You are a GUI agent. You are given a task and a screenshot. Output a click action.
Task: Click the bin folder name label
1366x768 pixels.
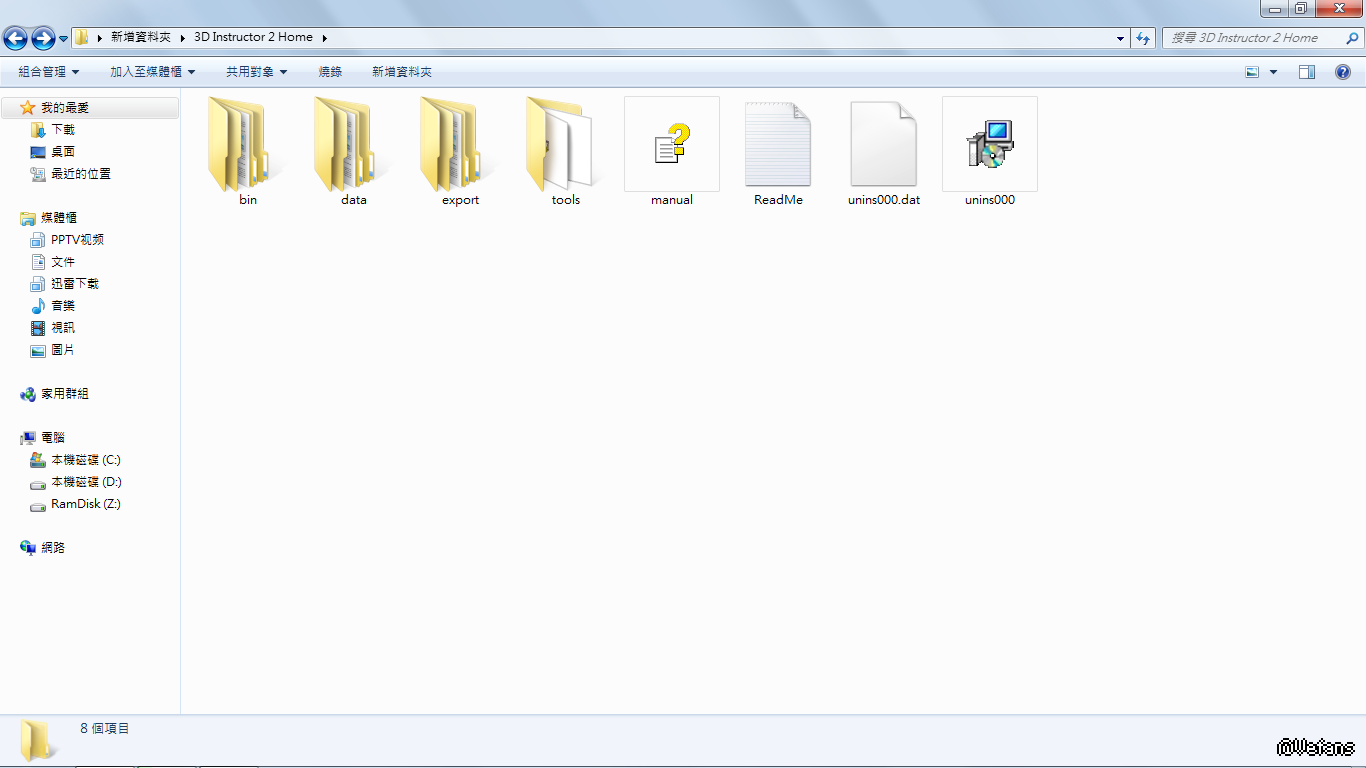tap(248, 200)
